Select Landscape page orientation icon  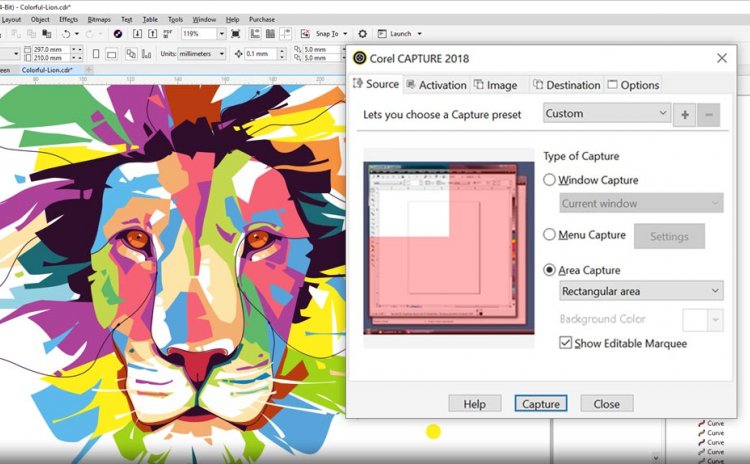[x=111, y=54]
